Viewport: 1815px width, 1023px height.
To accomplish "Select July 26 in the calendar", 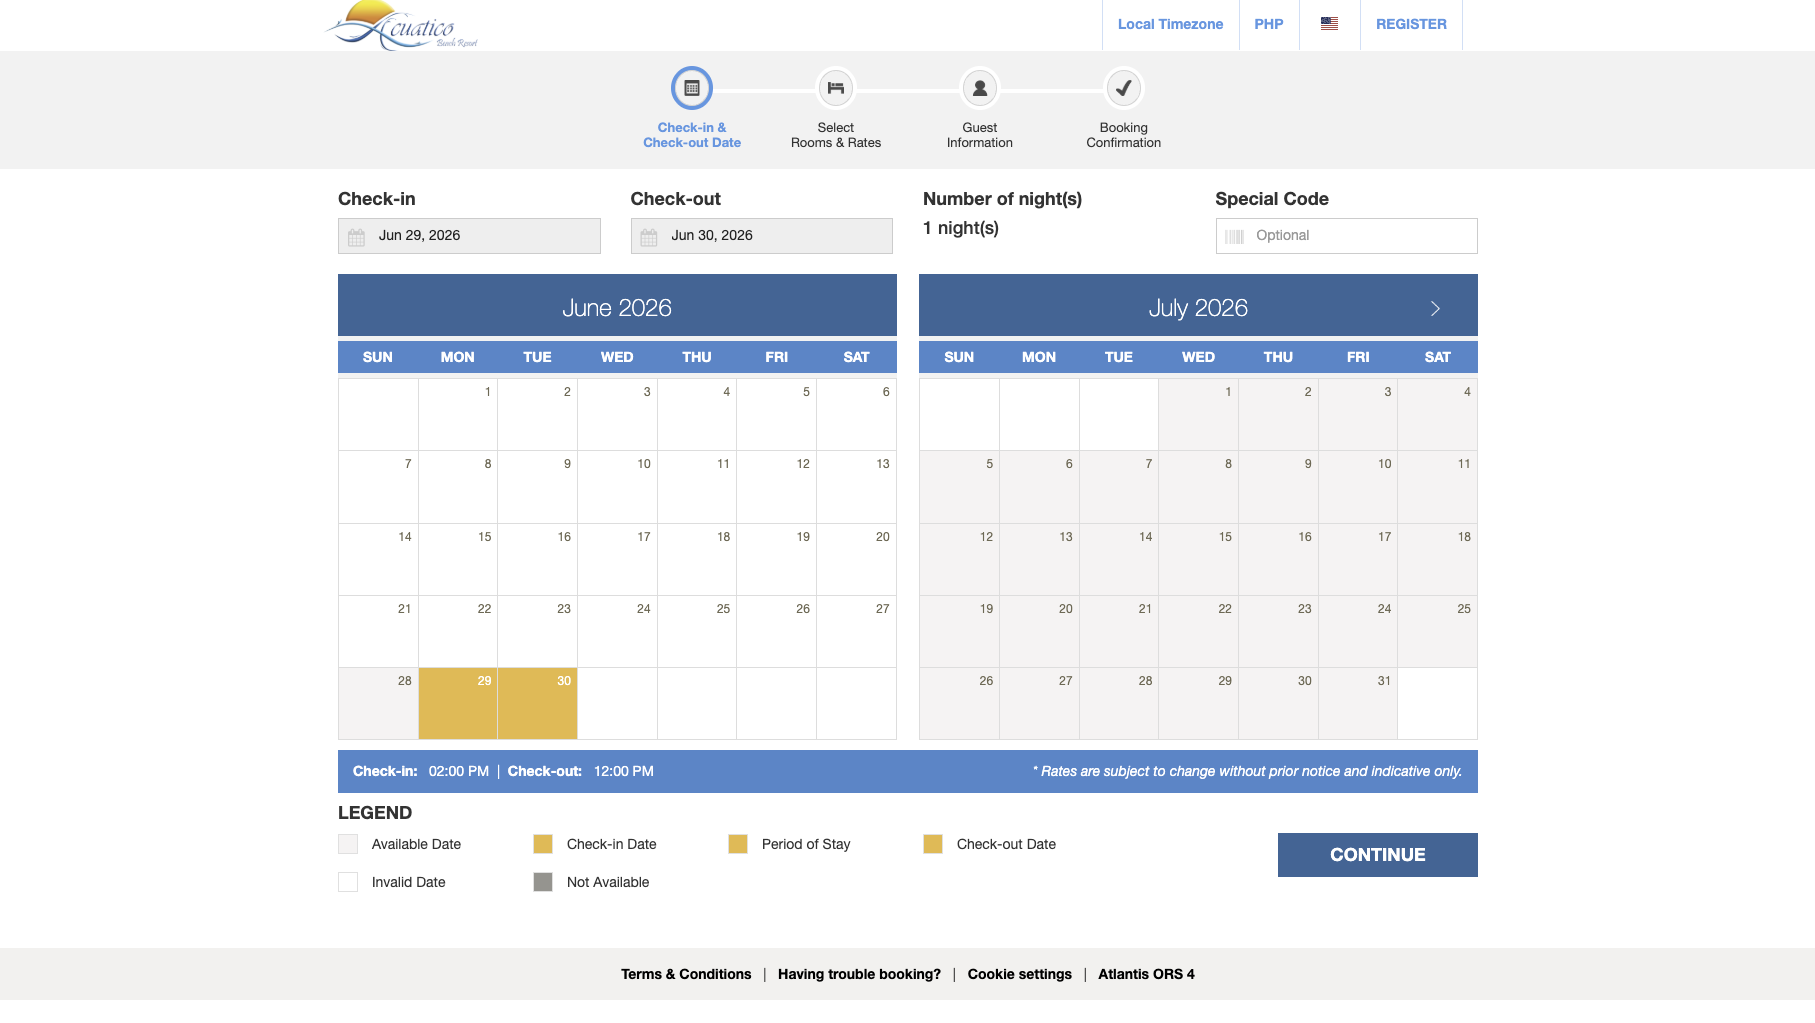I will coord(959,704).
